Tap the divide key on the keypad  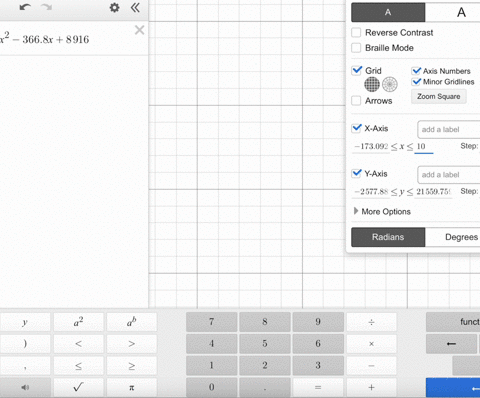click(x=371, y=322)
